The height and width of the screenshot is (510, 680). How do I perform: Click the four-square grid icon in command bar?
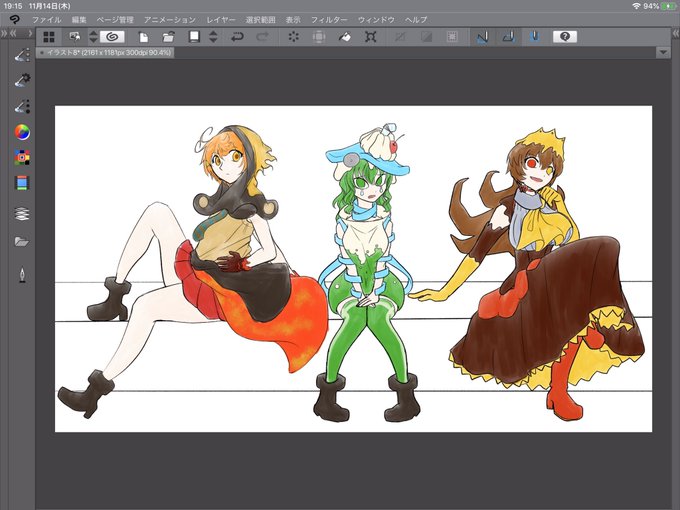(x=49, y=37)
